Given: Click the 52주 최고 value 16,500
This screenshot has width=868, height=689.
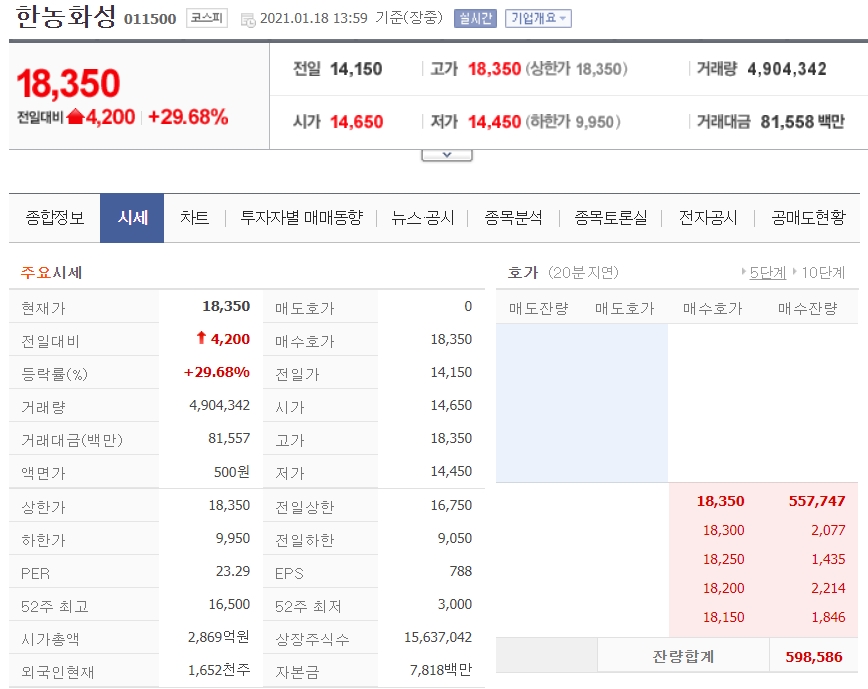Looking at the screenshot, I should click(229, 604).
